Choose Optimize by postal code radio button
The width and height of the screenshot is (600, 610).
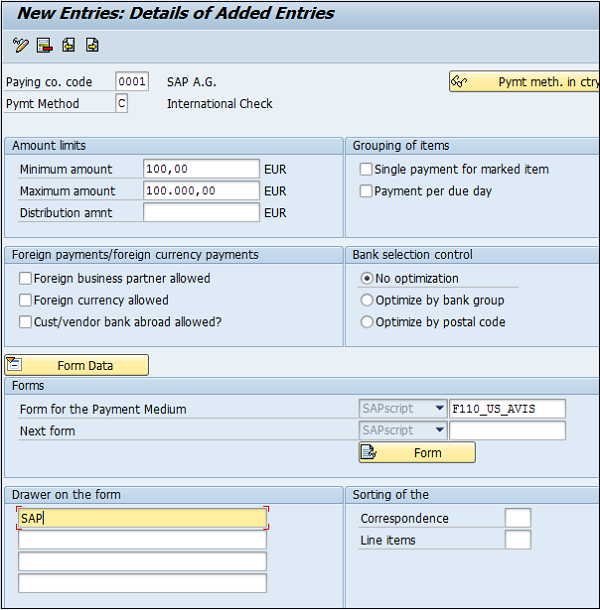367,322
